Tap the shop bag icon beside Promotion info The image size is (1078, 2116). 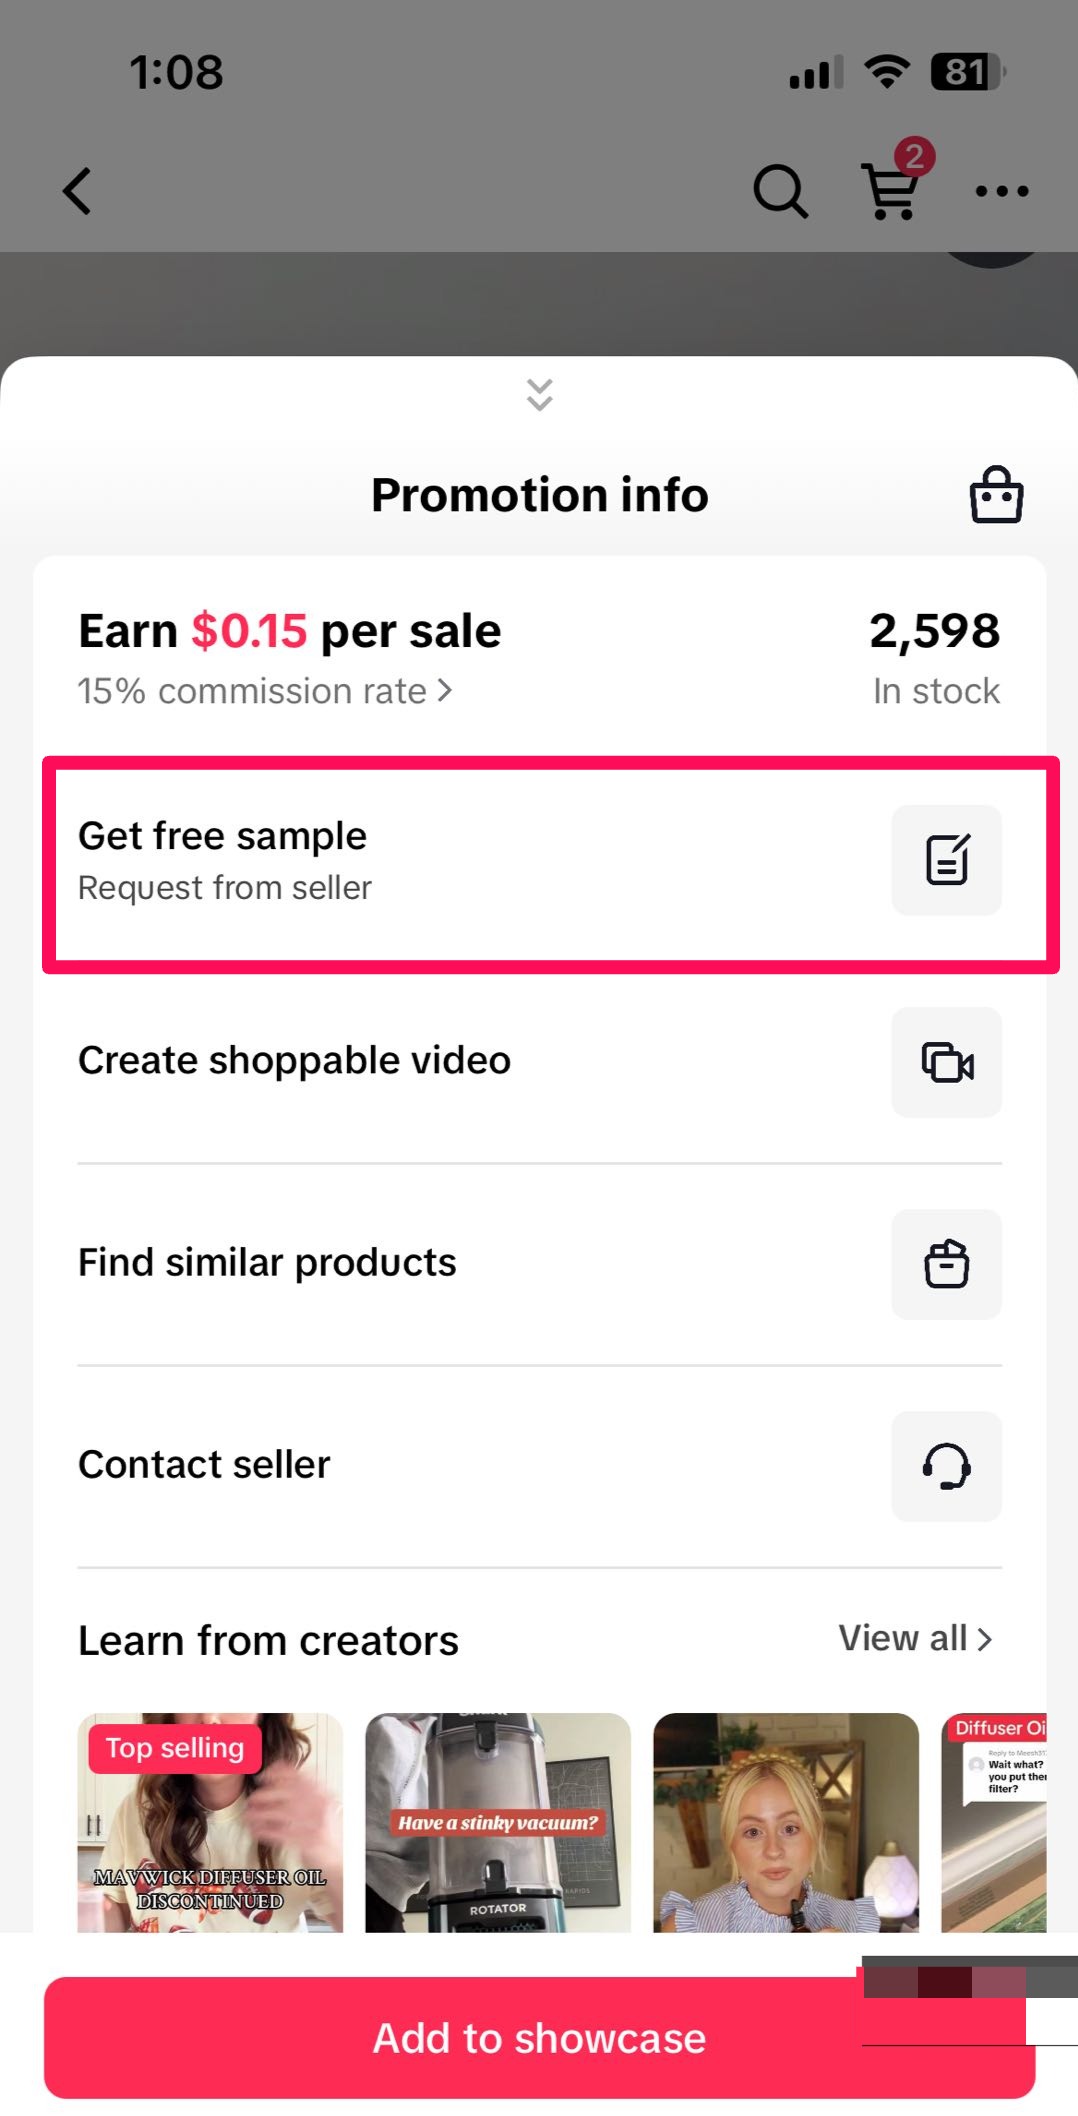point(996,495)
